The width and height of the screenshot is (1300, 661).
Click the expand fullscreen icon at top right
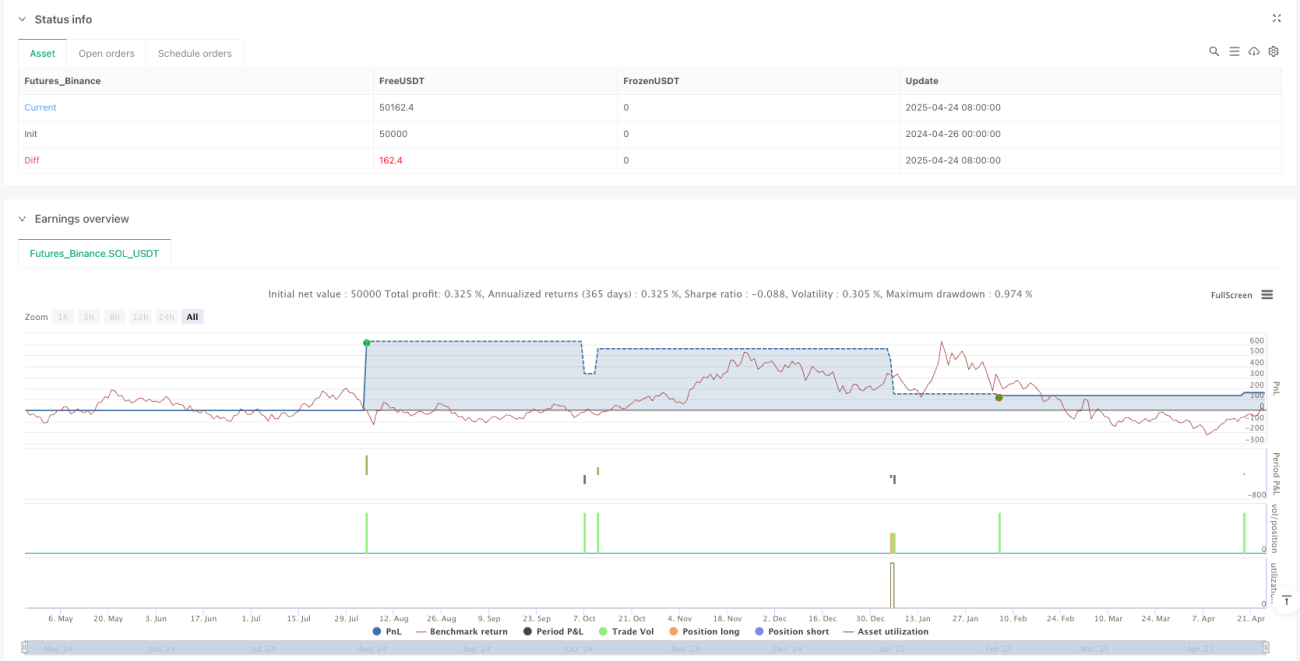[1276, 18]
